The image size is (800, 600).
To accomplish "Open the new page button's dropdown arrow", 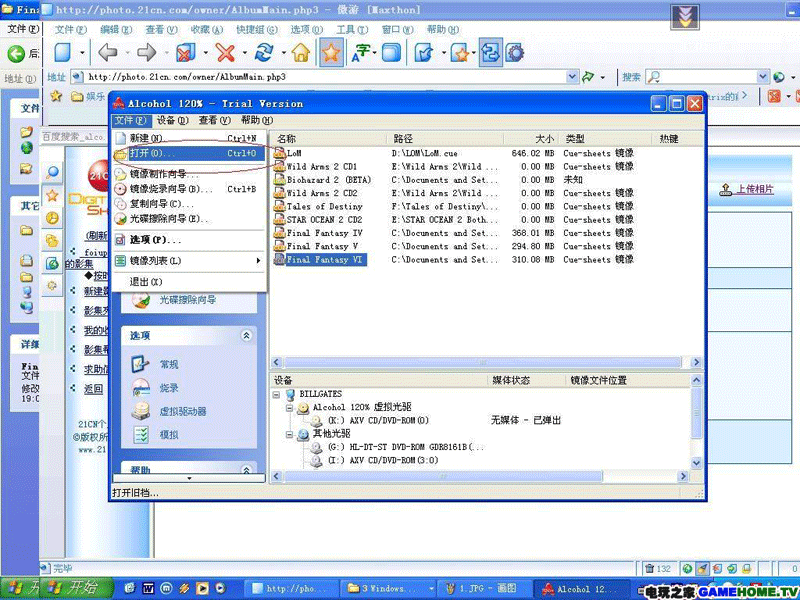I will coord(82,53).
